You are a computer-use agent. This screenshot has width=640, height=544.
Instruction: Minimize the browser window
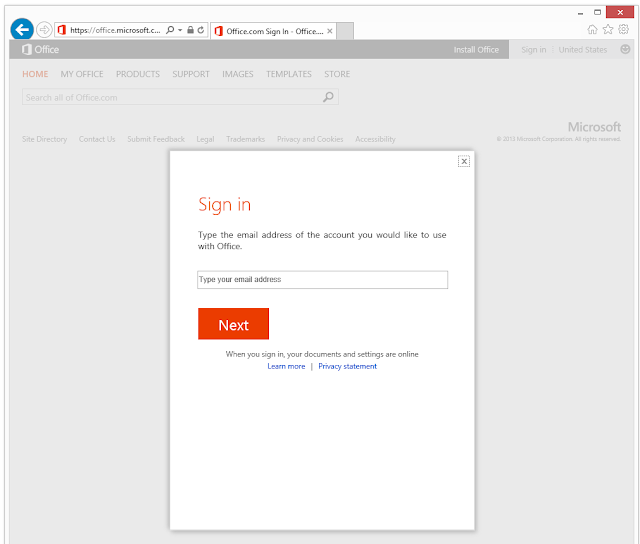(580, 13)
